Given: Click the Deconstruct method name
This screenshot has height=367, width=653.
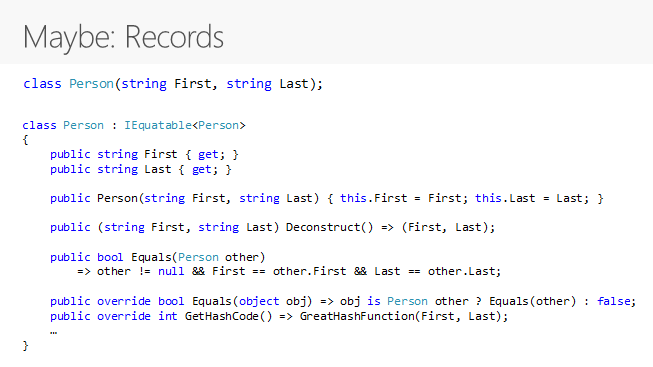Looking at the screenshot, I should coord(323,227).
